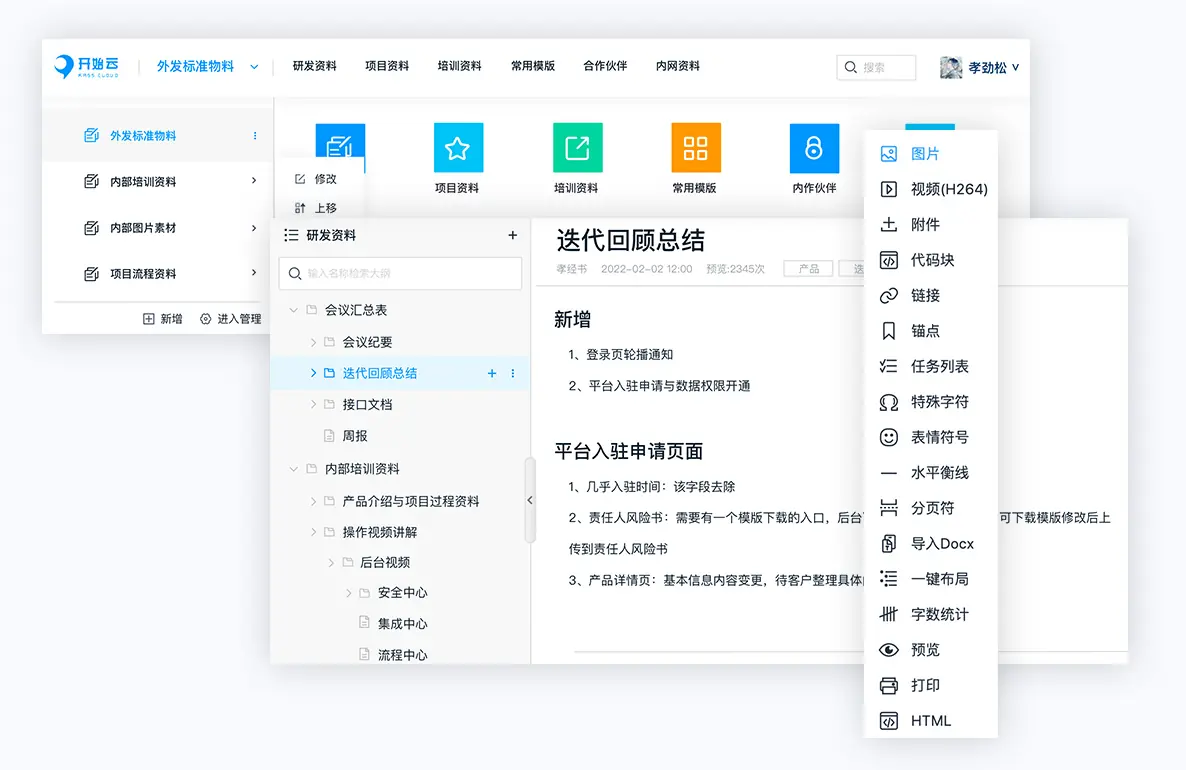1186x770 pixels.
Task: Click the 新增 button in sidebar
Action: [163, 319]
